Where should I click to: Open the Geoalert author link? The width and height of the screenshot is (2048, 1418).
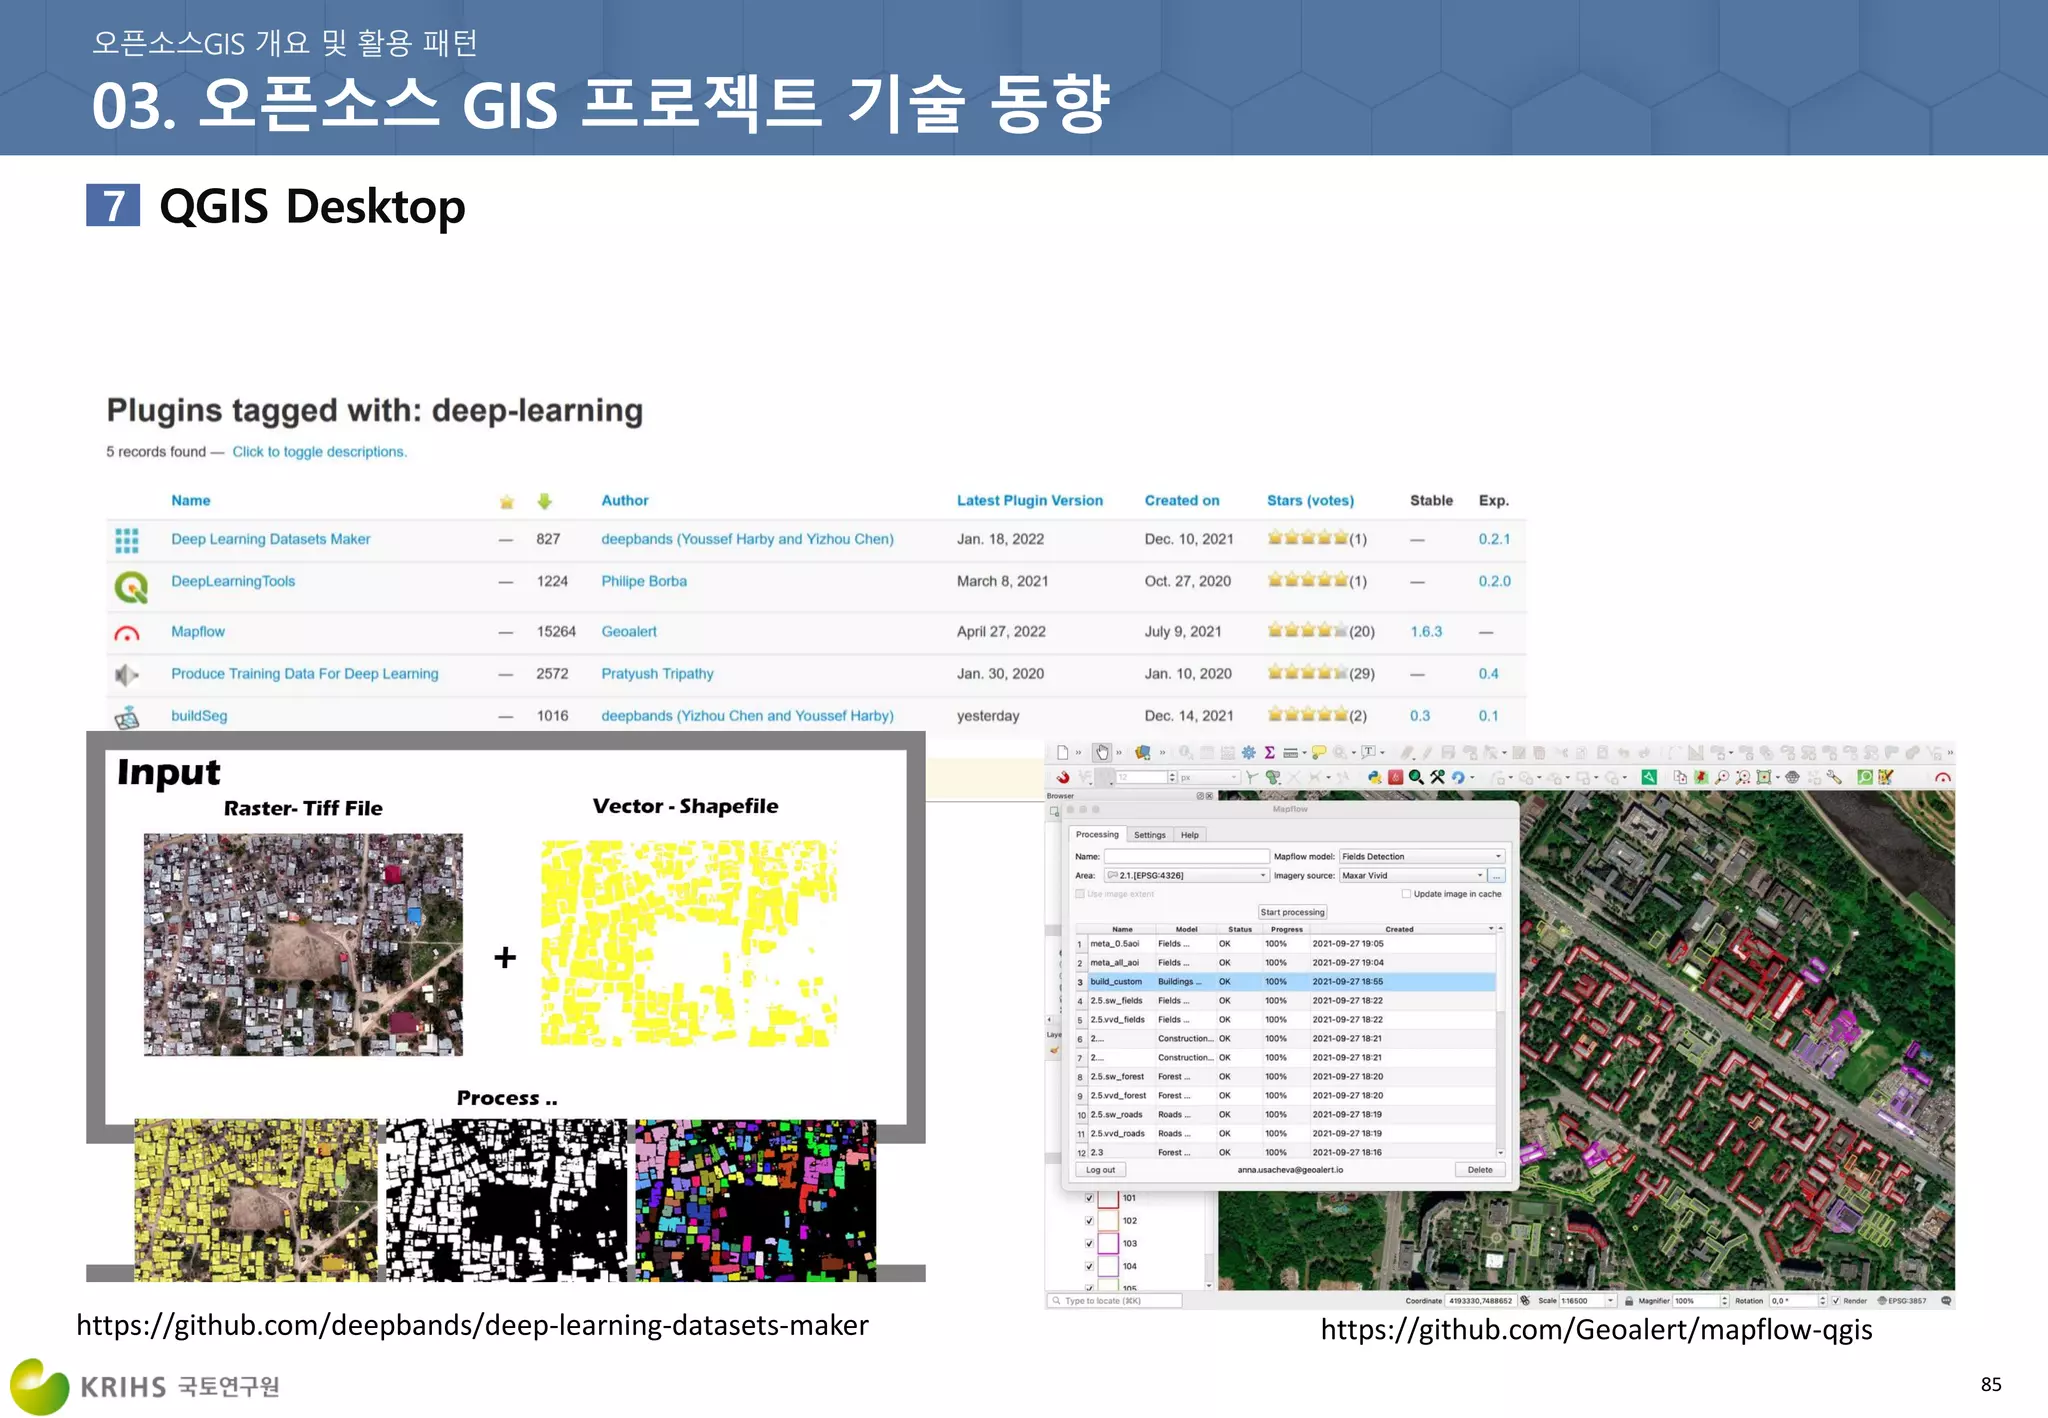(629, 632)
